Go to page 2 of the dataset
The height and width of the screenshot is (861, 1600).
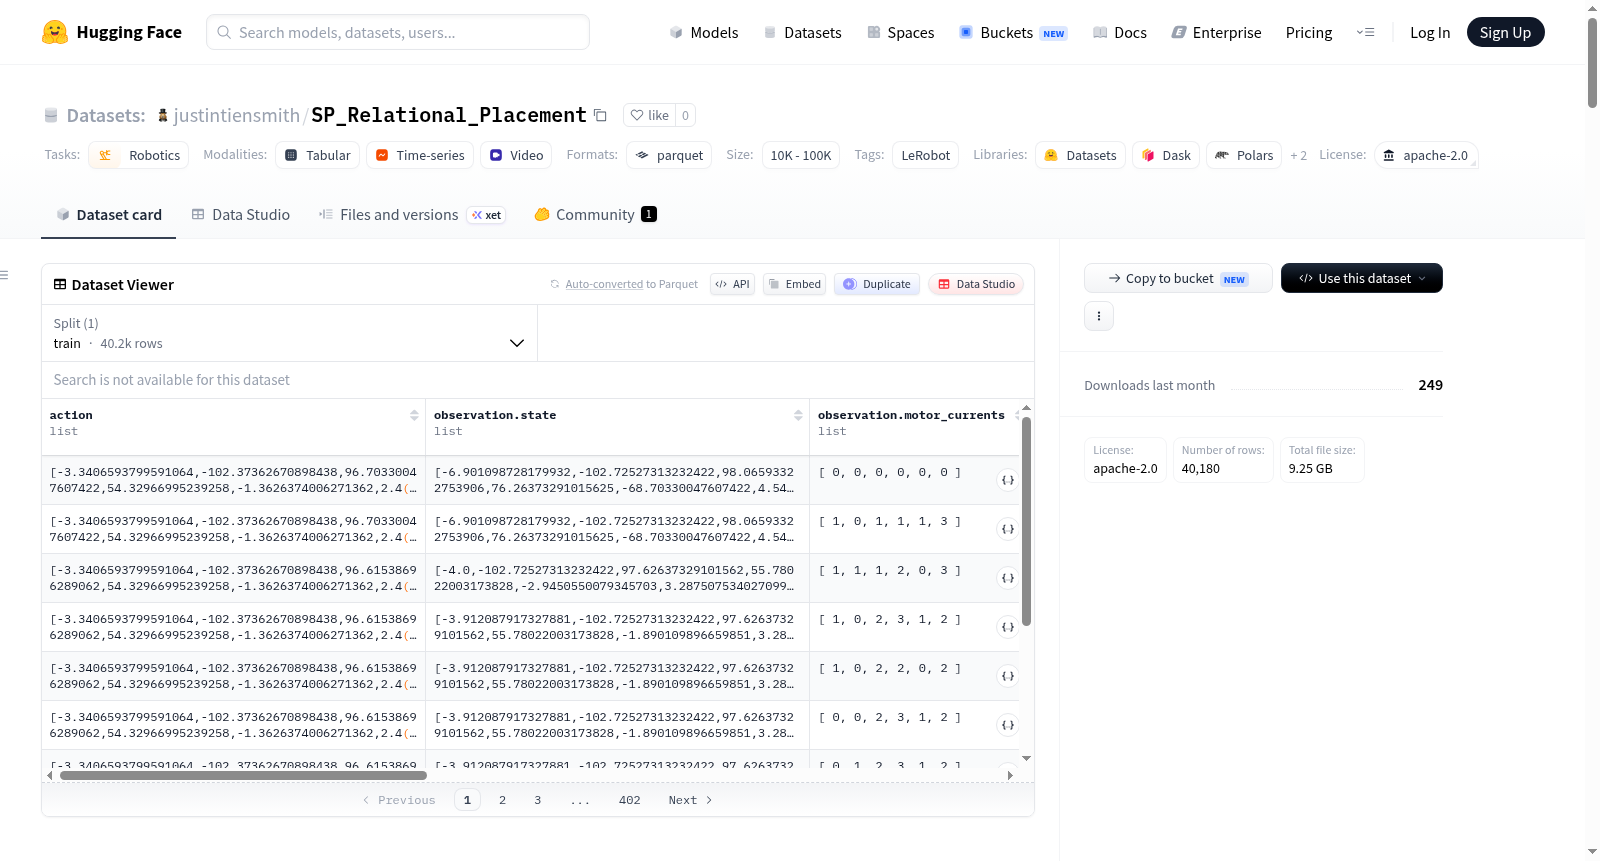(502, 800)
